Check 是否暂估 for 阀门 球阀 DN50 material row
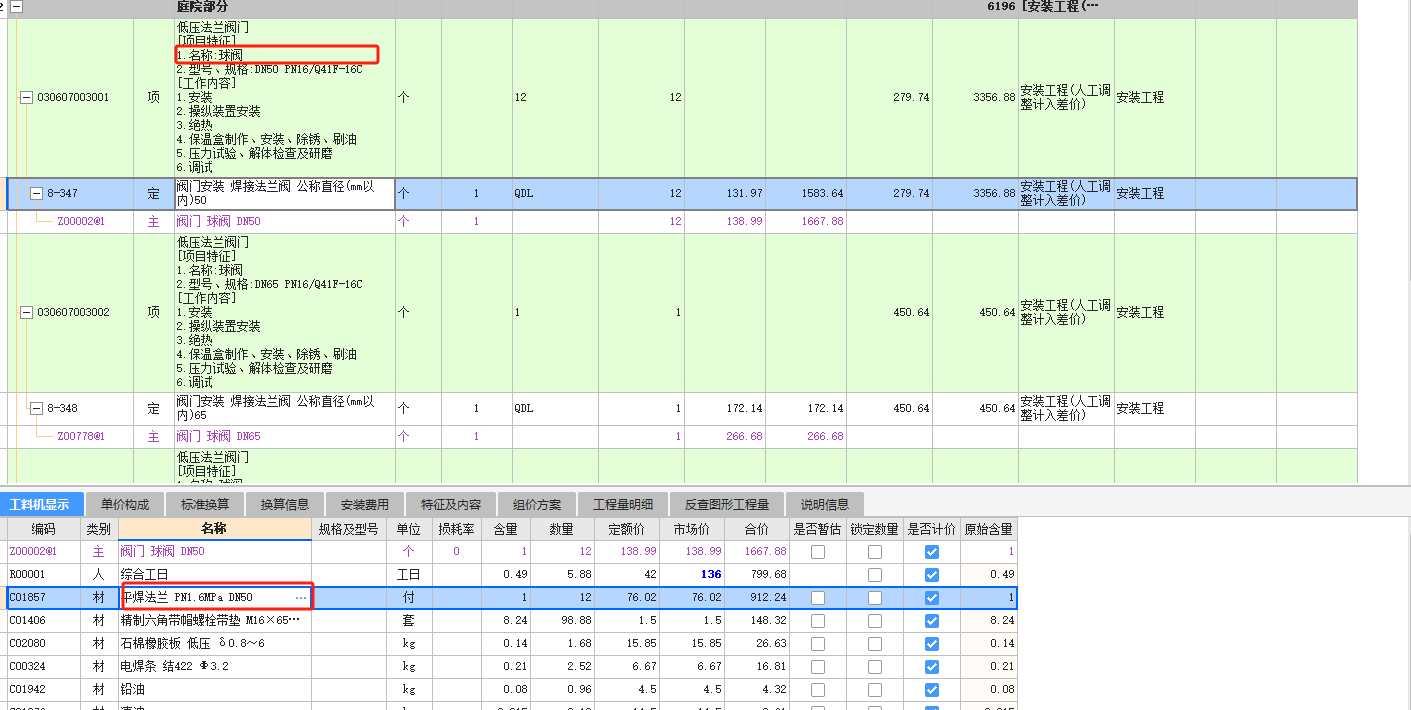 pos(818,552)
